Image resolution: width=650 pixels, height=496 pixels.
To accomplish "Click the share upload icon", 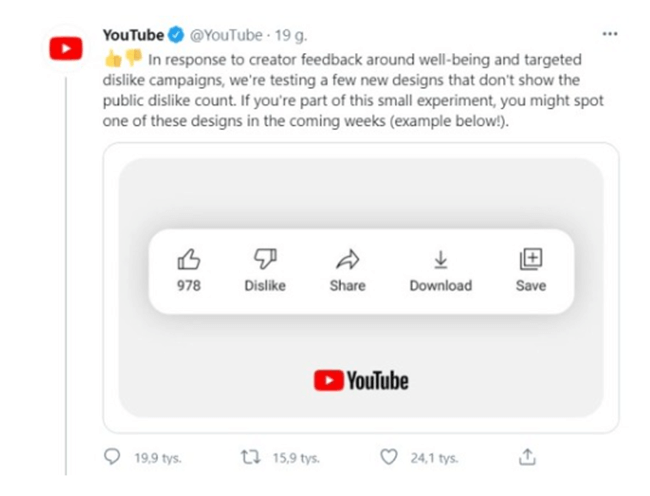I will pos(527,457).
